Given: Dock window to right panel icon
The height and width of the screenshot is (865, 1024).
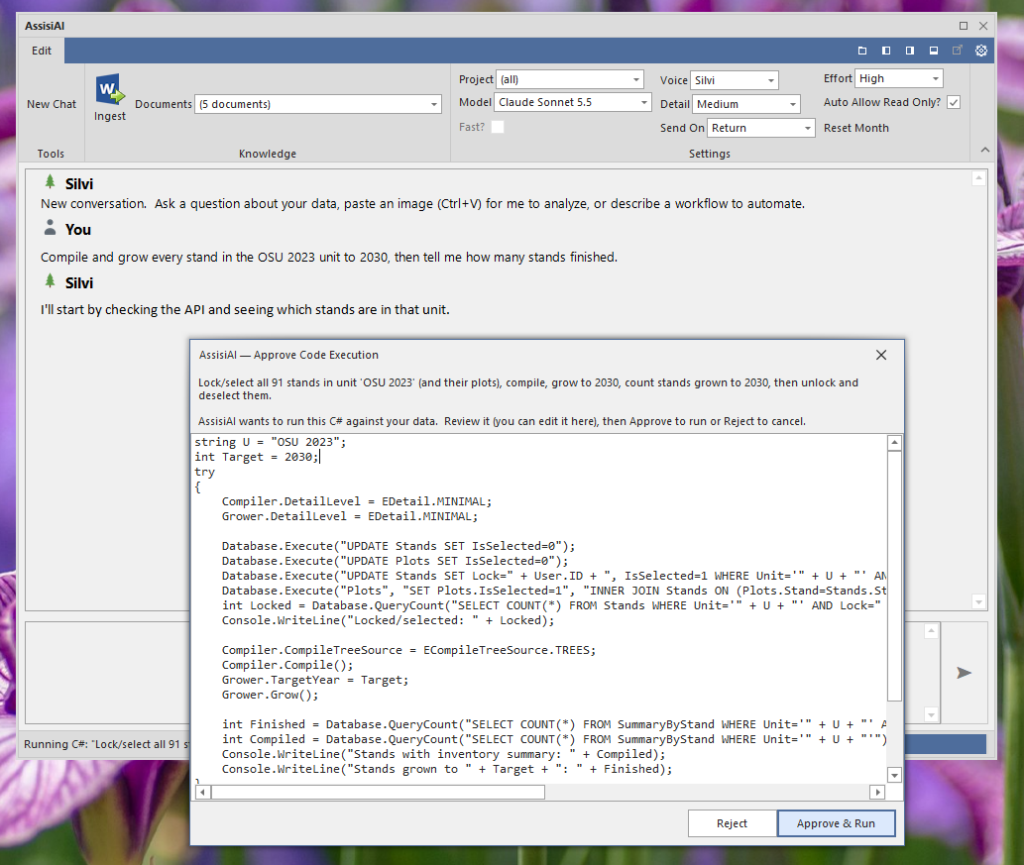Looking at the screenshot, I should click(x=910, y=50).
